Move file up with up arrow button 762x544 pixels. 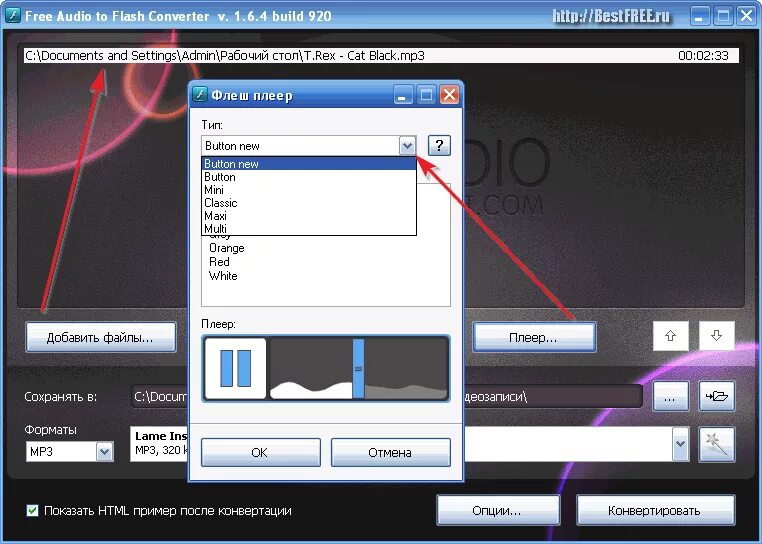[671, 336]
